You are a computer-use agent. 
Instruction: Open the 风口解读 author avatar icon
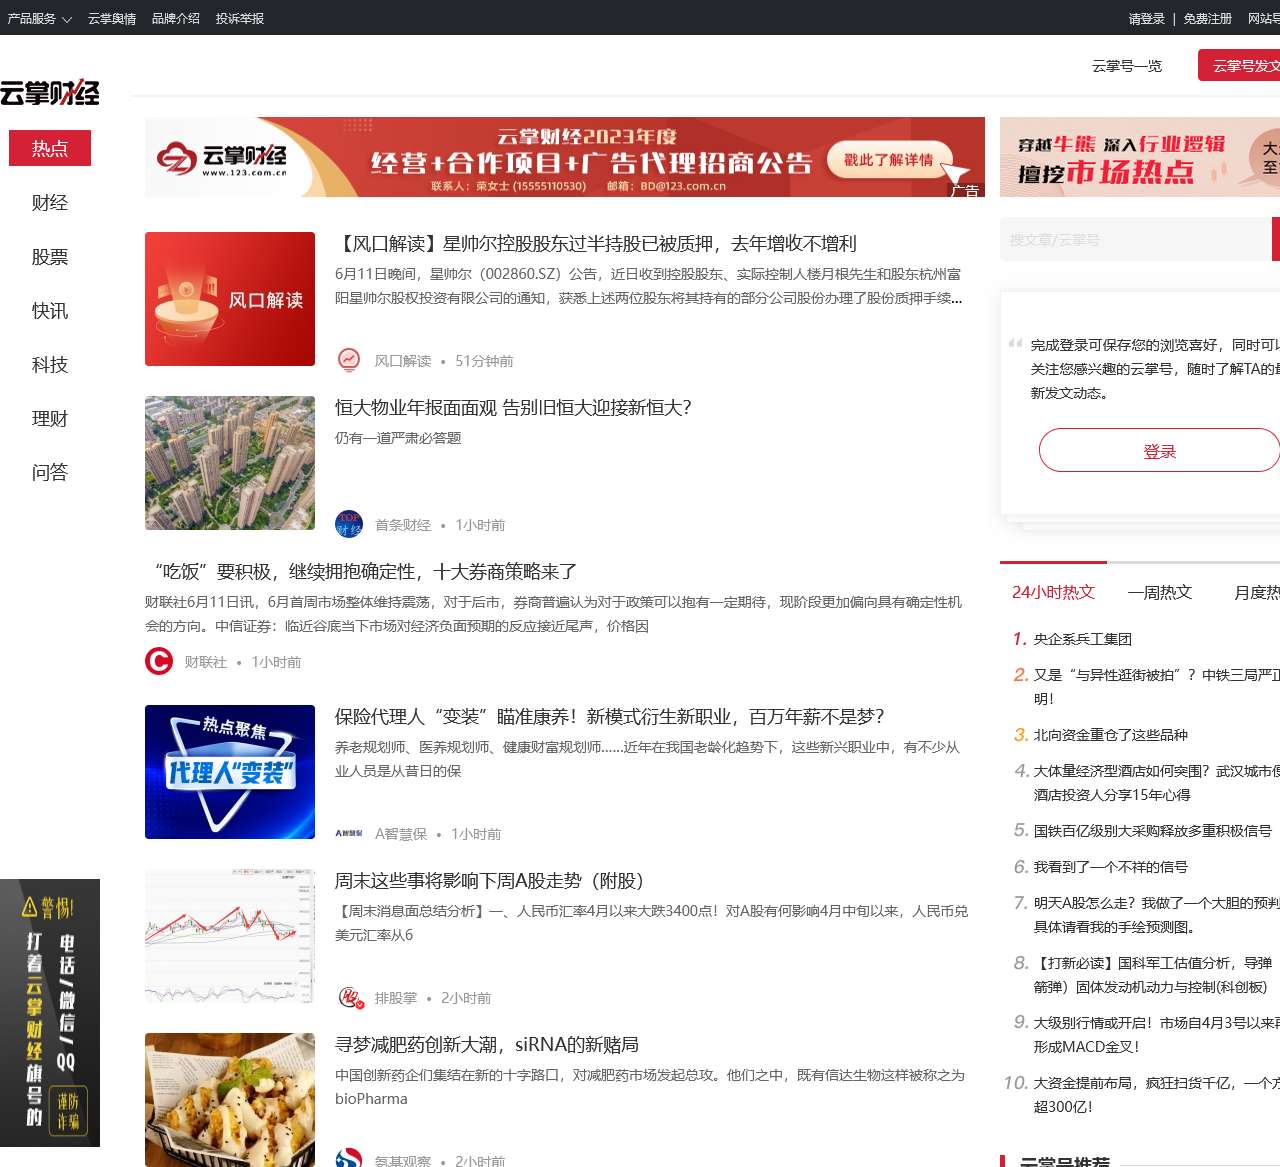click(349, 360)
